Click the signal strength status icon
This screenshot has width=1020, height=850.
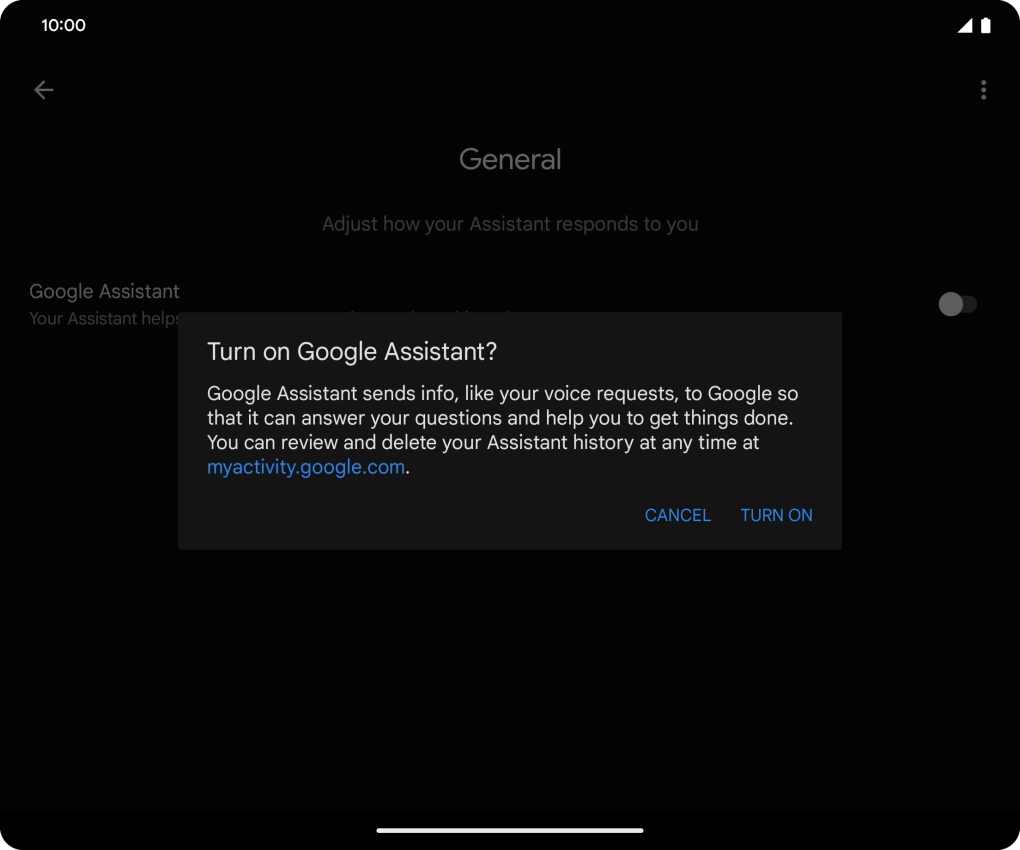click(964, 26)
